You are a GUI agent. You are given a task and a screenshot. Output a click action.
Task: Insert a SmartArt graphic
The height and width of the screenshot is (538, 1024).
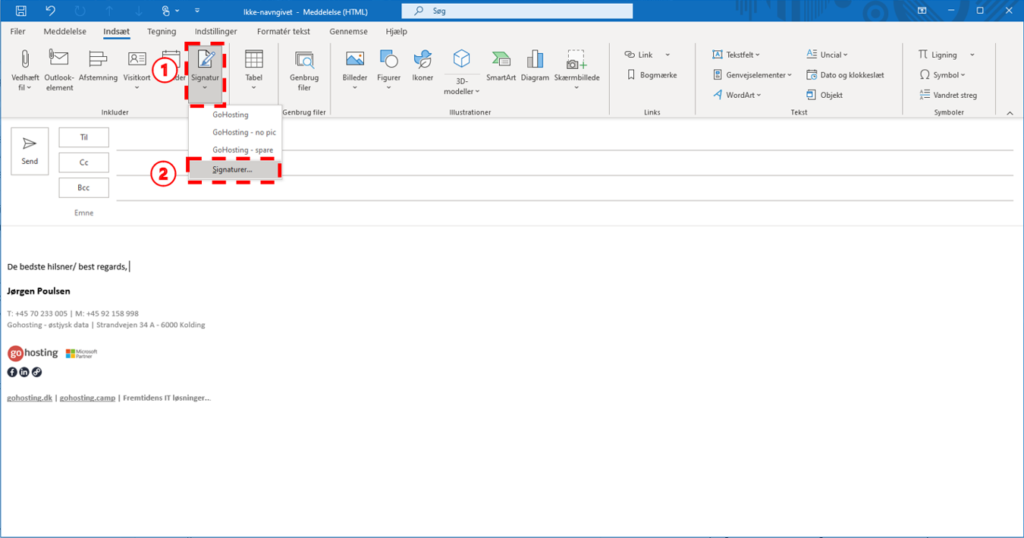pos(501,60)
